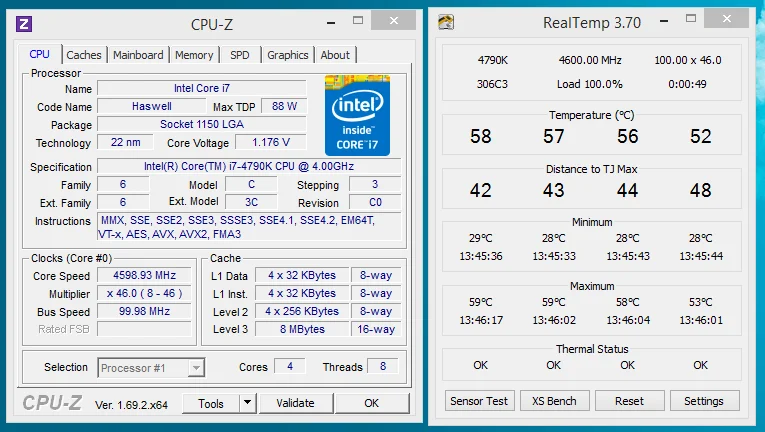The height and width of the screenshot is (432, 765).
Task: Maximize the RealTemp 3.70 window
Action: click(x=691, y=19)
